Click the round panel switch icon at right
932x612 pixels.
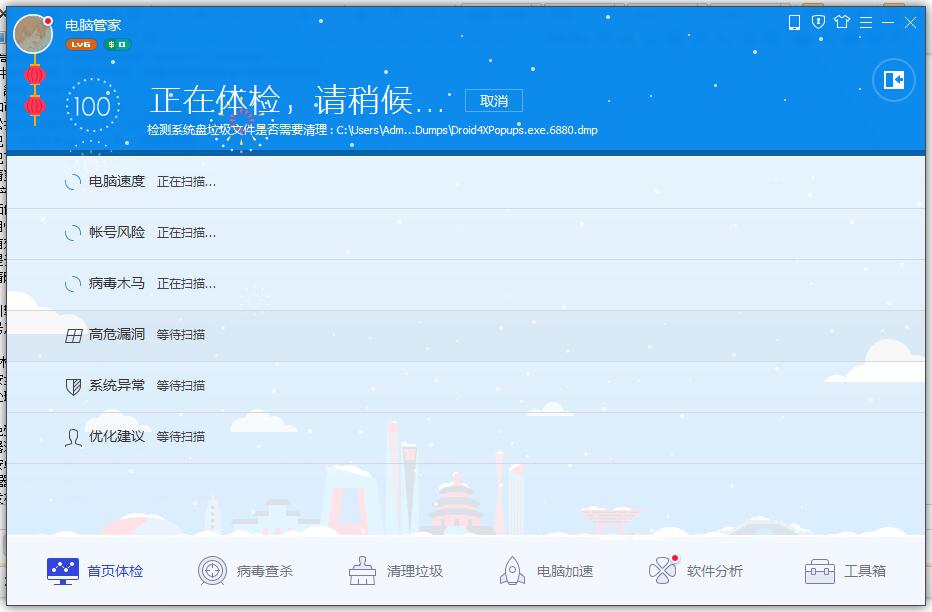click(893, 80)
